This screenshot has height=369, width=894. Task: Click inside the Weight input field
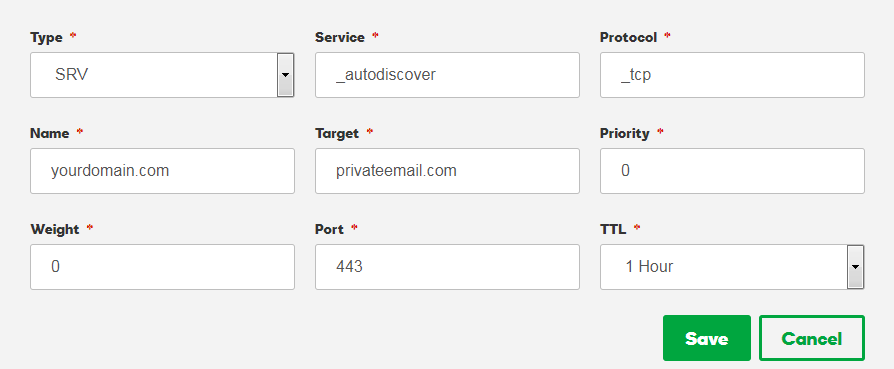[x=162, y=267]
